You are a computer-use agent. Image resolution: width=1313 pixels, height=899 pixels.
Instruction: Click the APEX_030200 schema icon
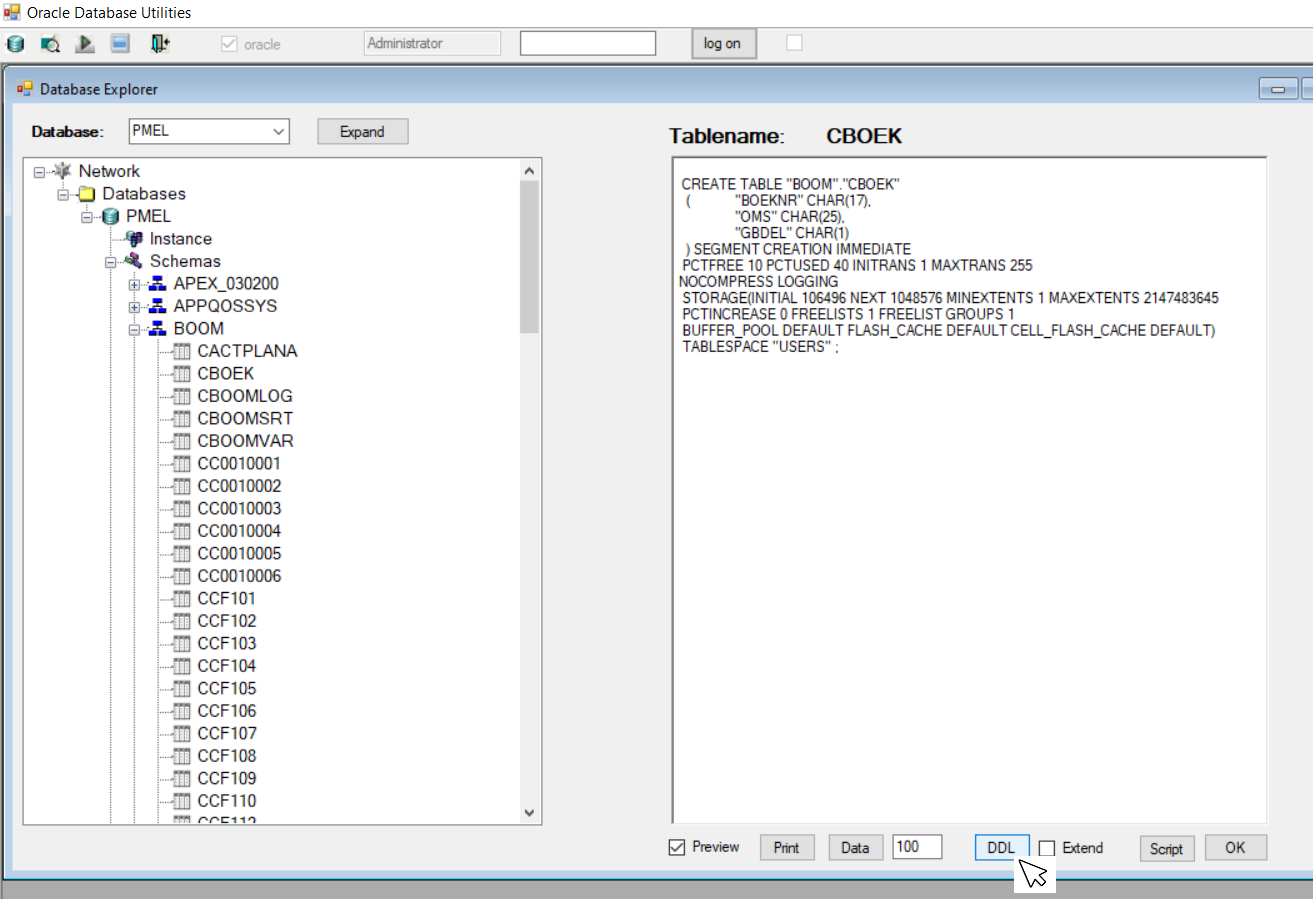158,284
